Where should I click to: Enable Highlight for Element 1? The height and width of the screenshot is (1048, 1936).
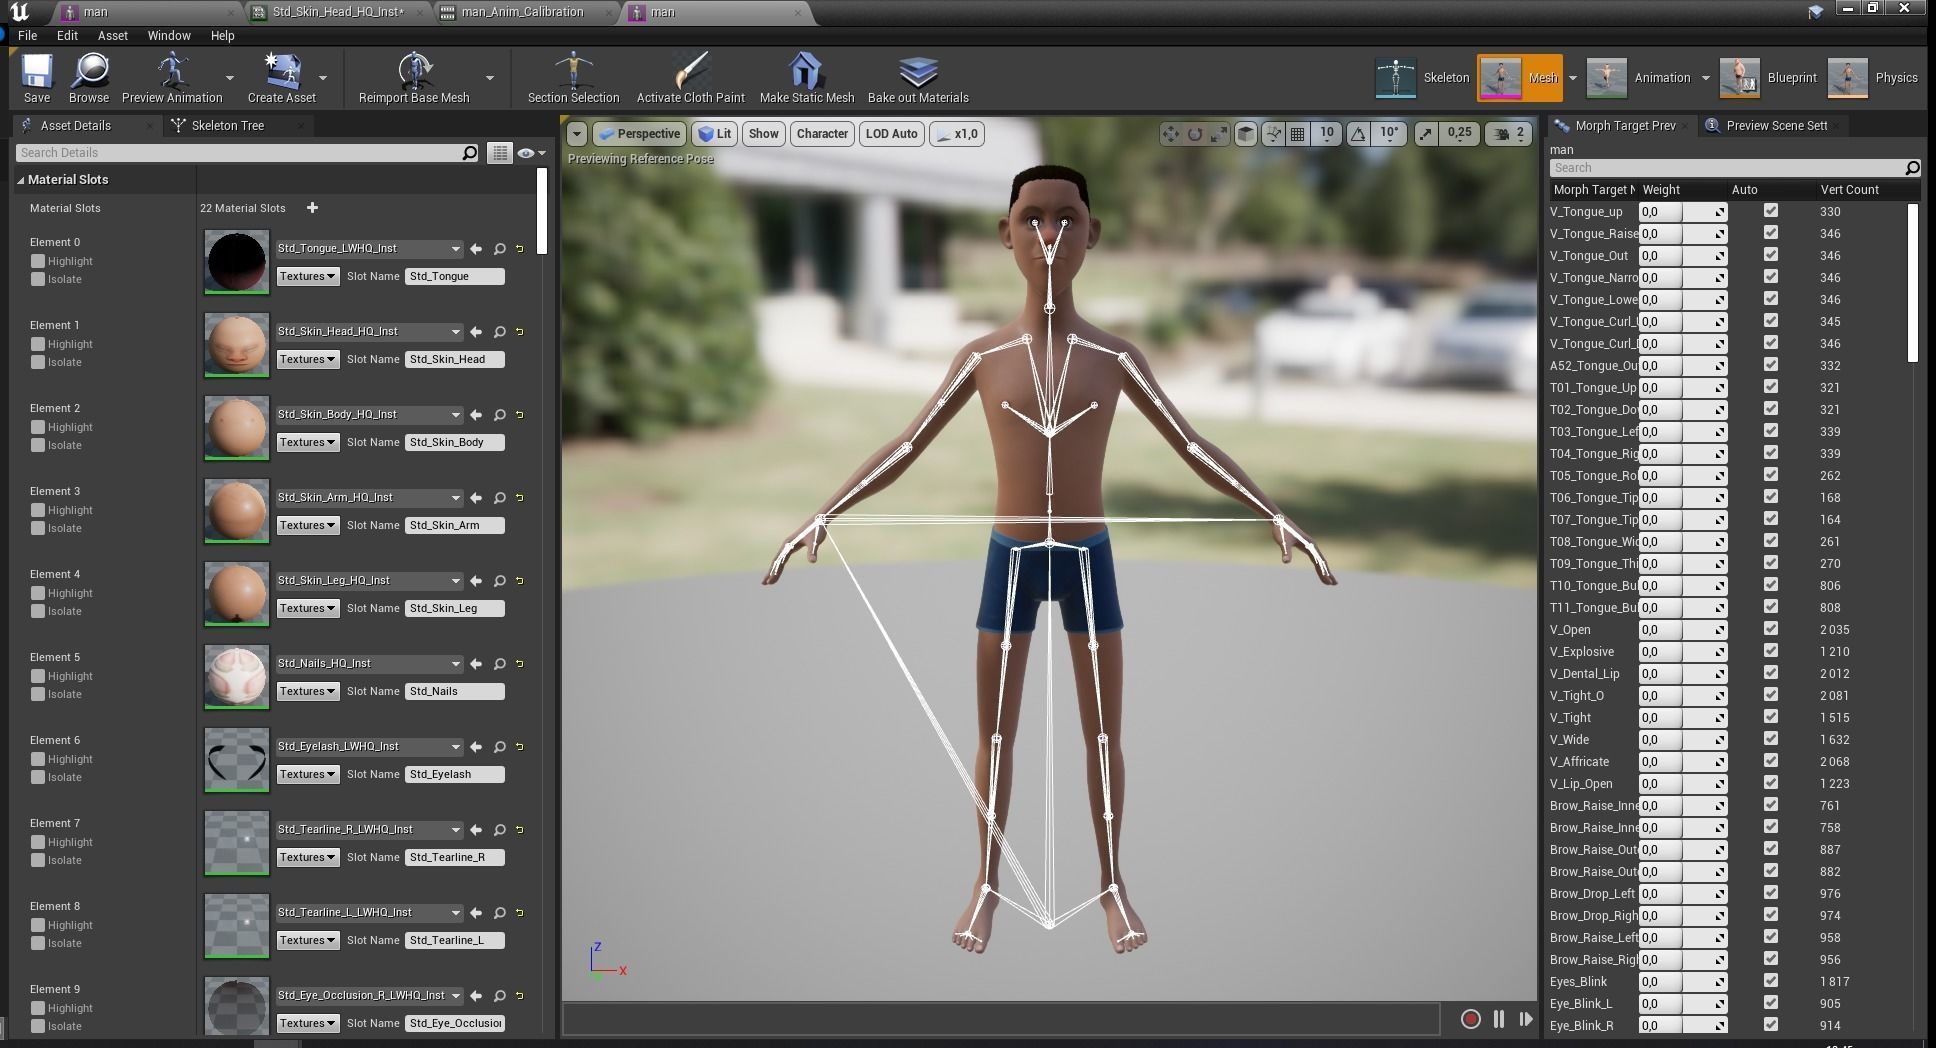coord(38,344)
